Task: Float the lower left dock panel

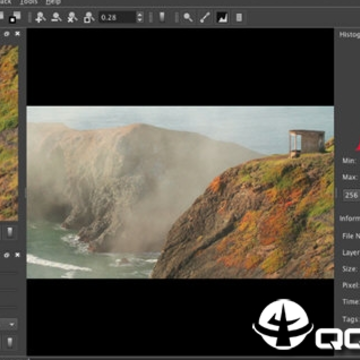Action: [6, 255]
